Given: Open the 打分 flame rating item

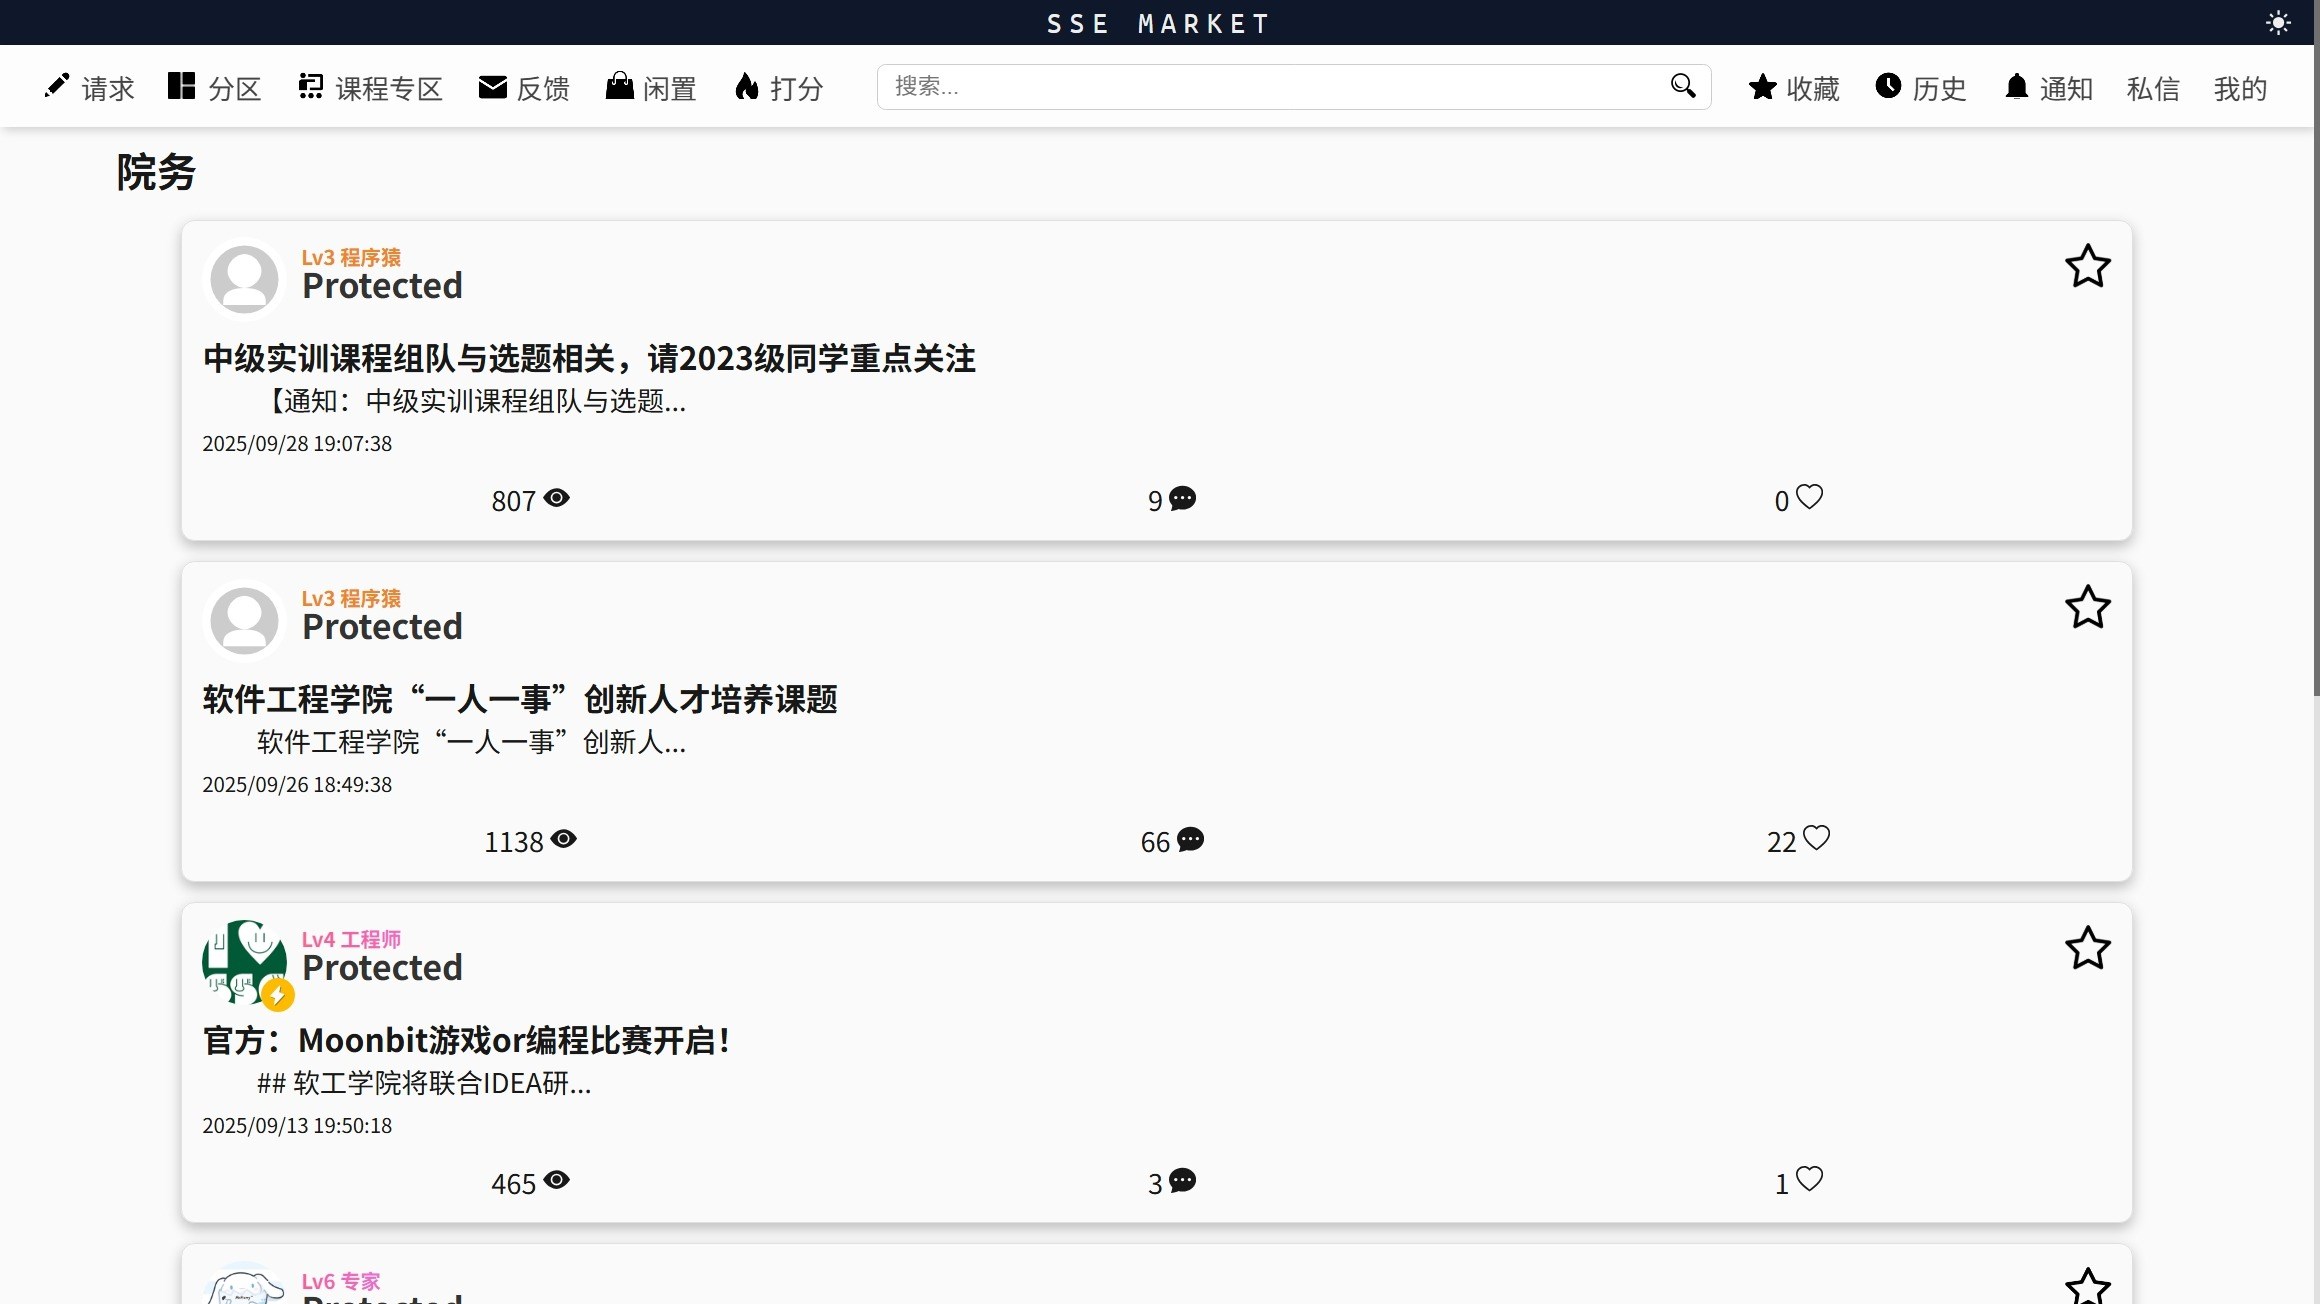Looking at the screenshot, I should (x=779, y=88).
